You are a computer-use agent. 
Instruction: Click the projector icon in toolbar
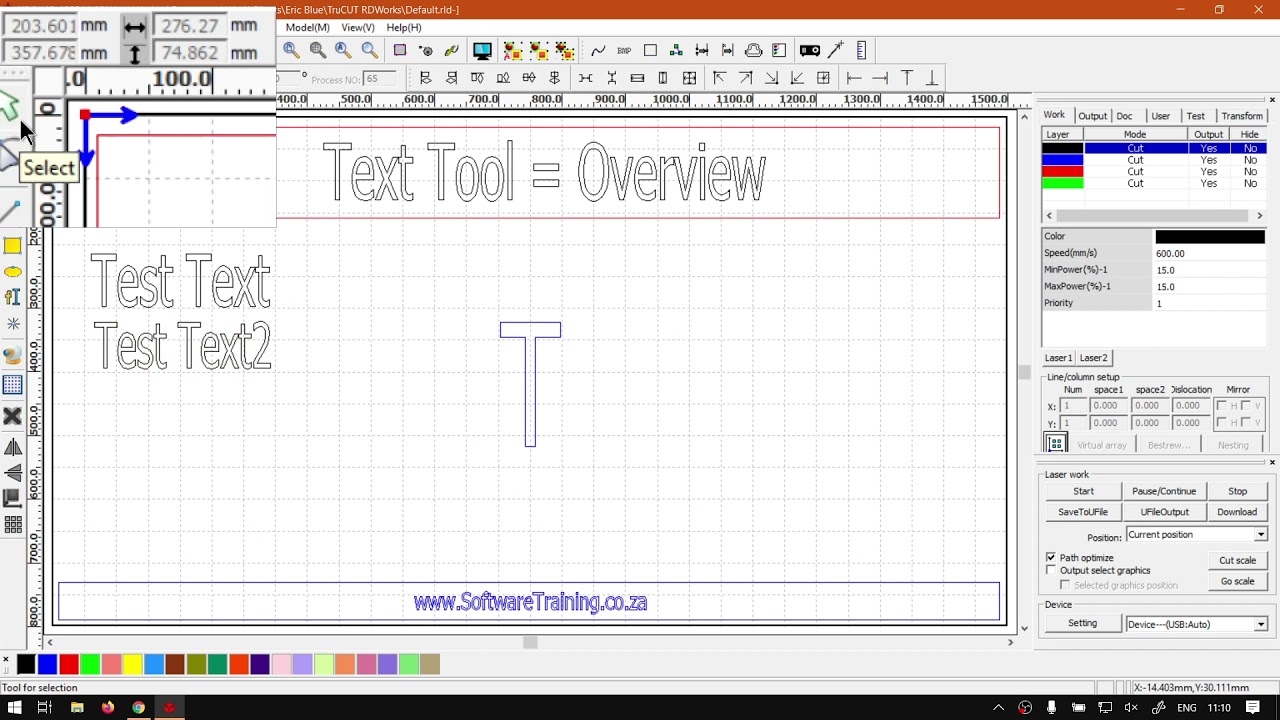tap(810, 50)
